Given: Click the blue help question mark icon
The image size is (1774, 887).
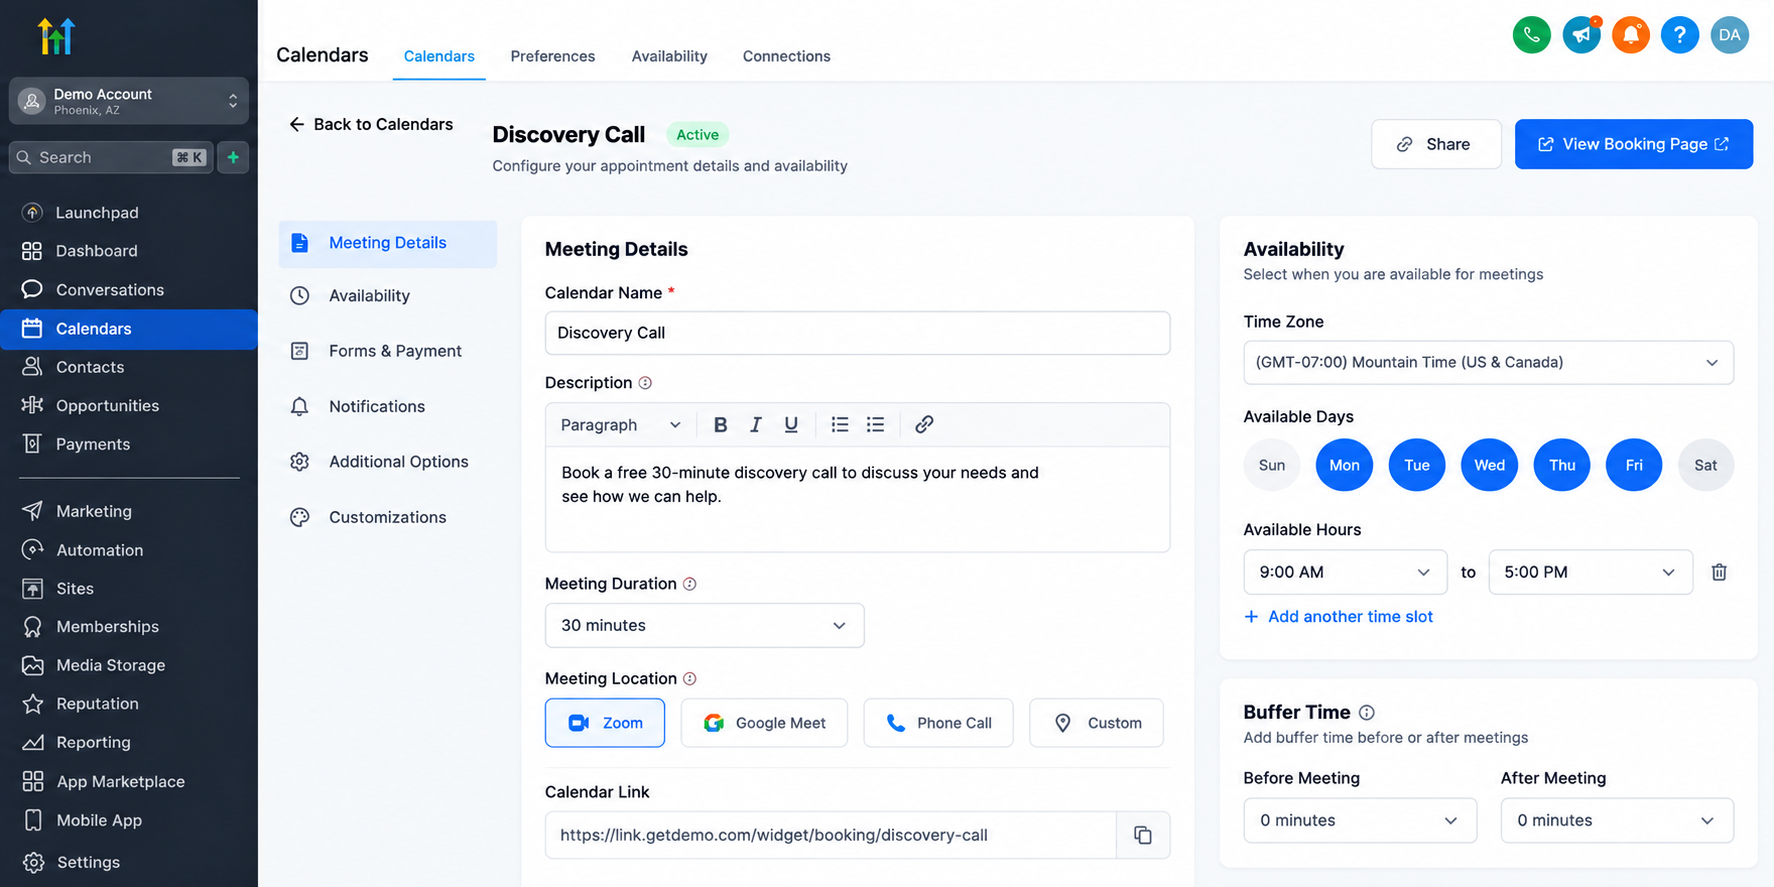Looking at the screenshot, I should click(1680, 35).
